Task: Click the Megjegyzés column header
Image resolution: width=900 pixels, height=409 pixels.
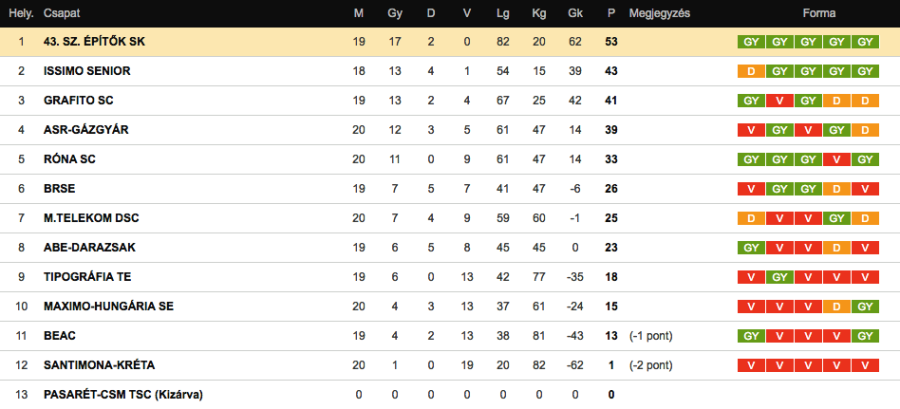Action: [x=659, y=14]
